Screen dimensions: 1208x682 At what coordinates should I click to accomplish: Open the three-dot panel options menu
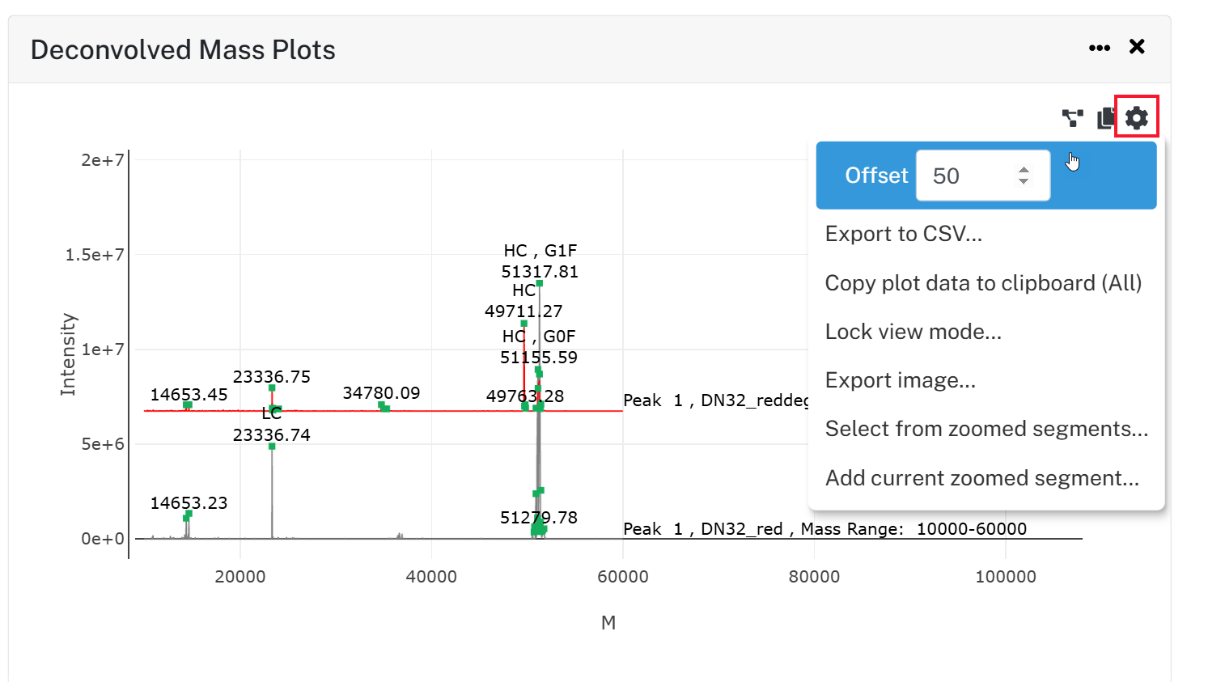1099,47
